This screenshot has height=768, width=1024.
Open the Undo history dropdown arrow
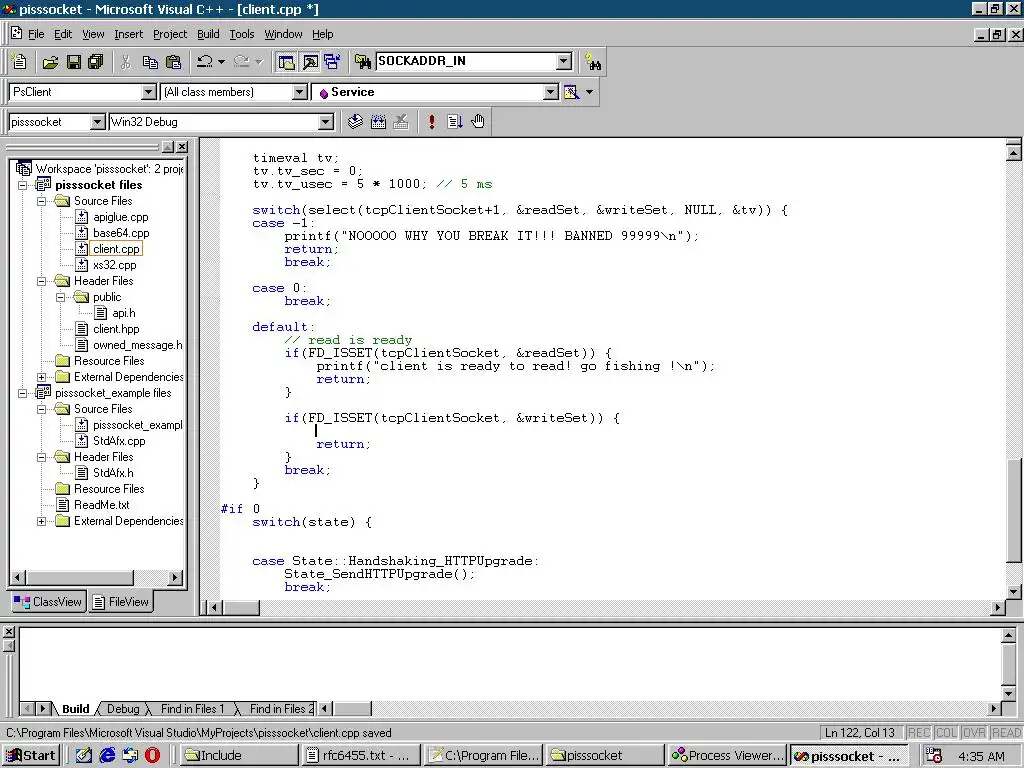coord(221,62)
